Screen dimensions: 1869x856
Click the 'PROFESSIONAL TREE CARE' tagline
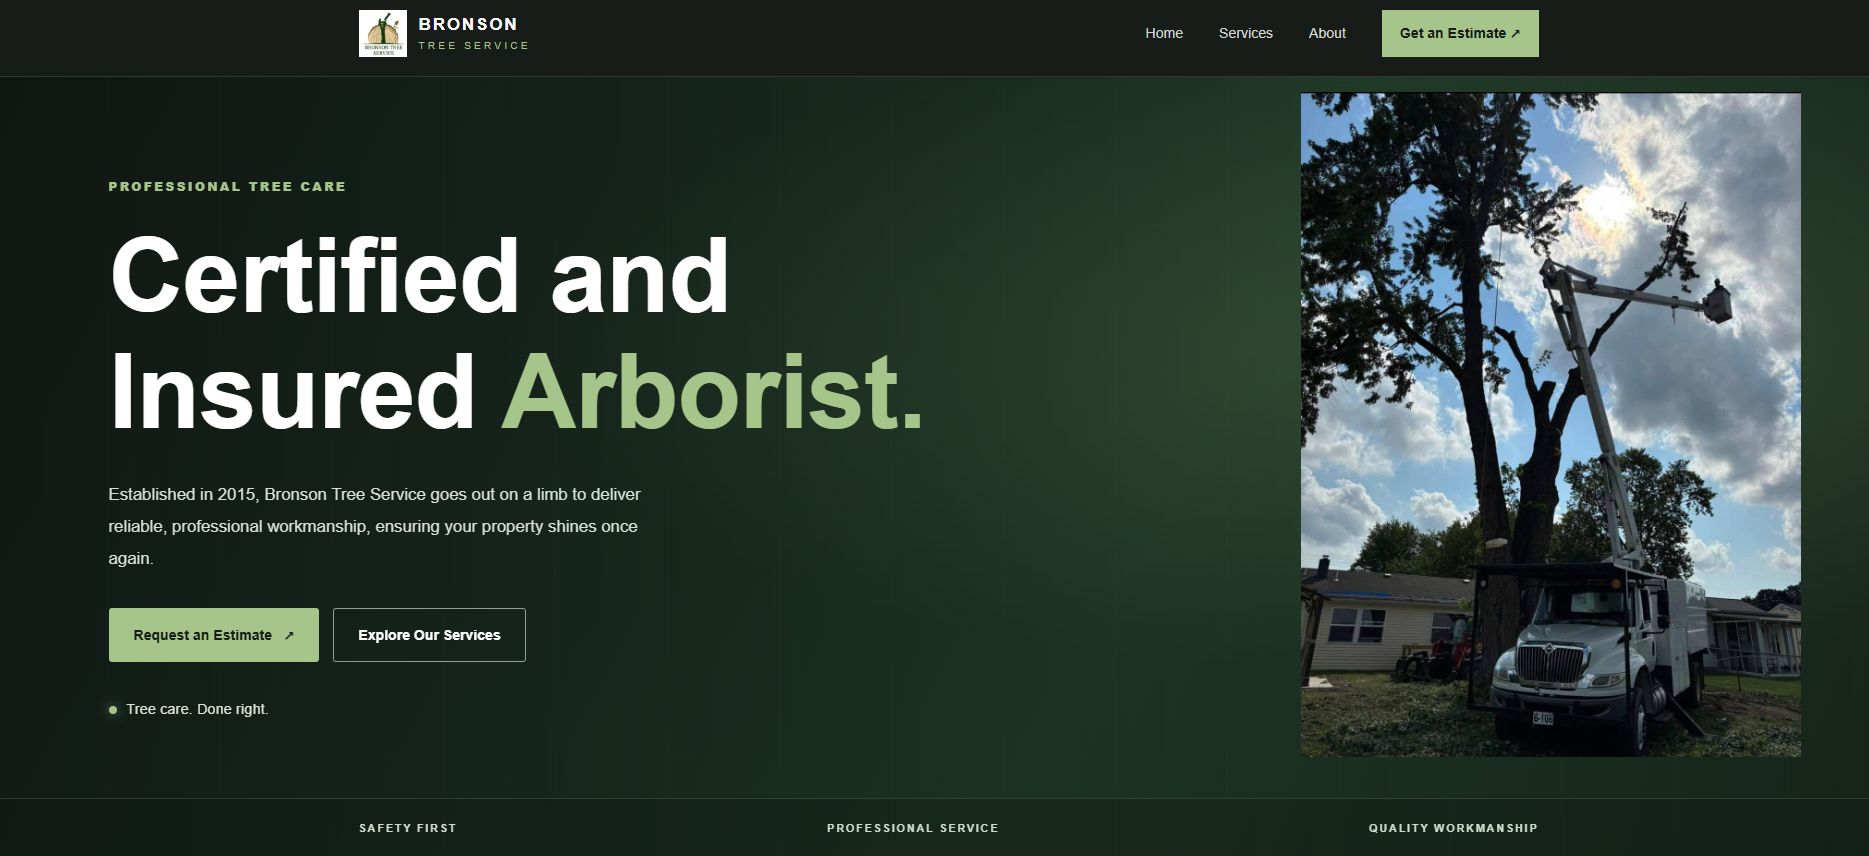click(227, 187)
